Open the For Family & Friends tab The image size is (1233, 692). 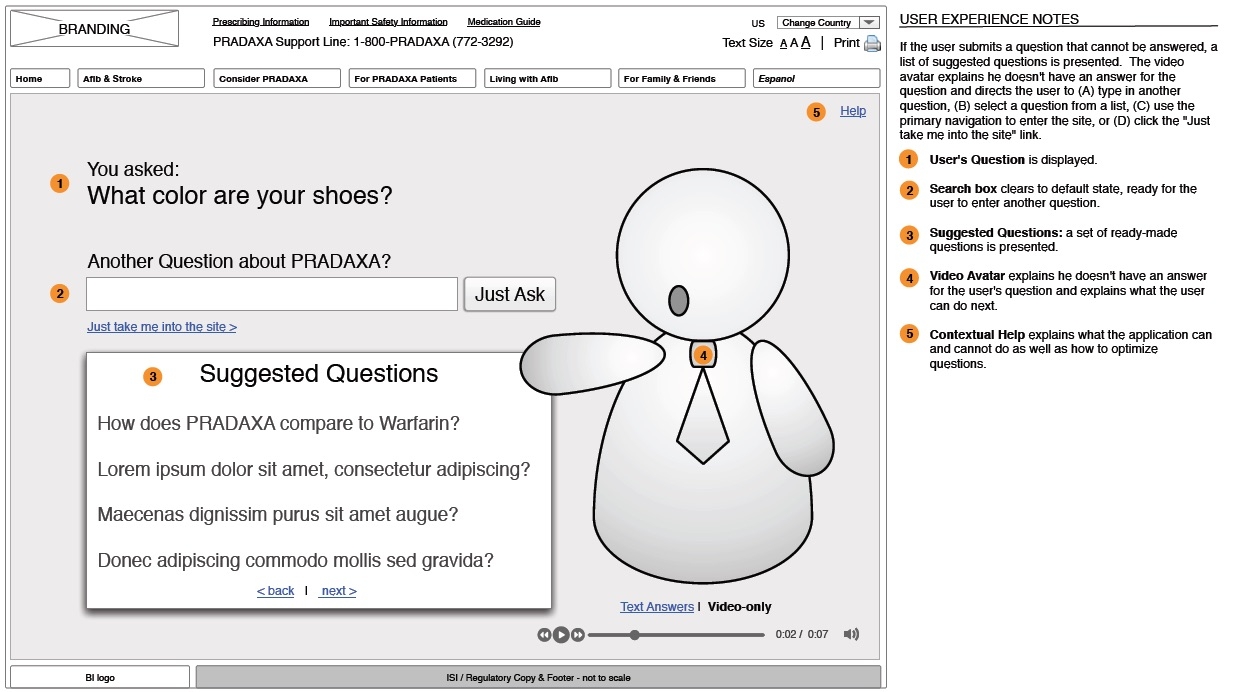tap(682, 78)
